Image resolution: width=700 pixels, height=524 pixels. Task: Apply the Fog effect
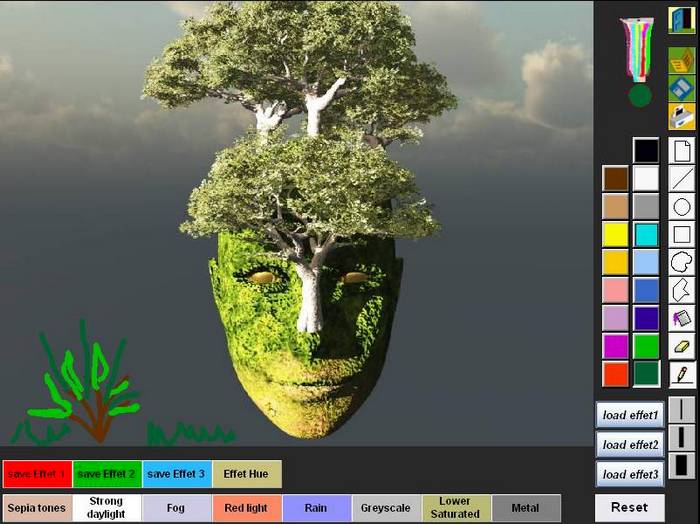[176, 508]
